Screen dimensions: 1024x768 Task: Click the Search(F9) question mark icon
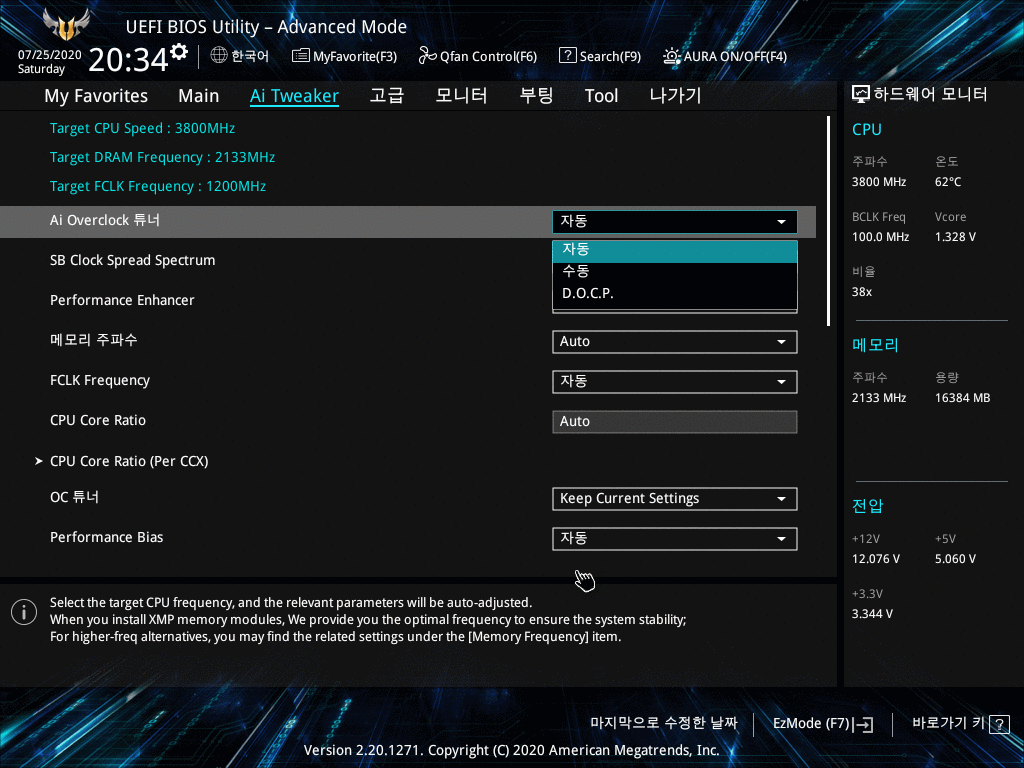coord(568,56)
